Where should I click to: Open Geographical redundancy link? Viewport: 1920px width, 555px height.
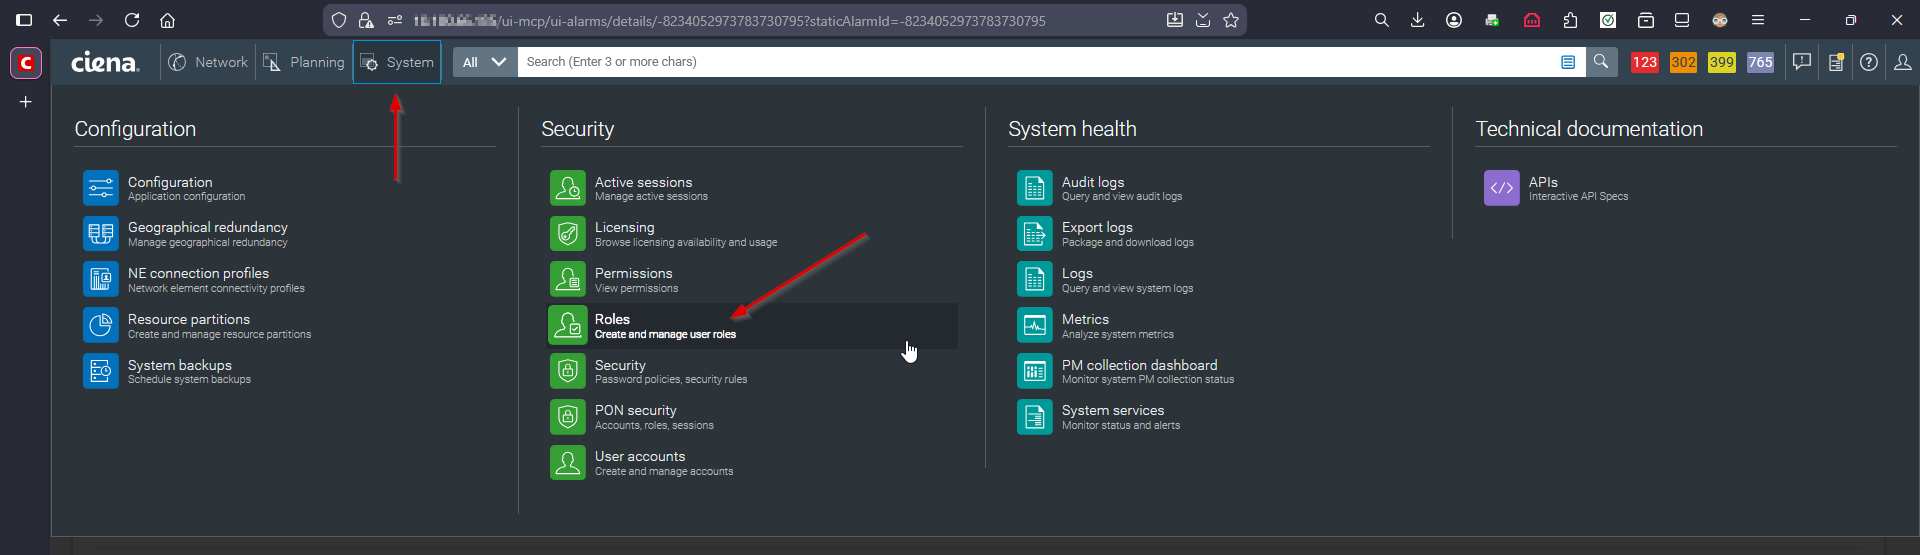(x=207, y=228)
